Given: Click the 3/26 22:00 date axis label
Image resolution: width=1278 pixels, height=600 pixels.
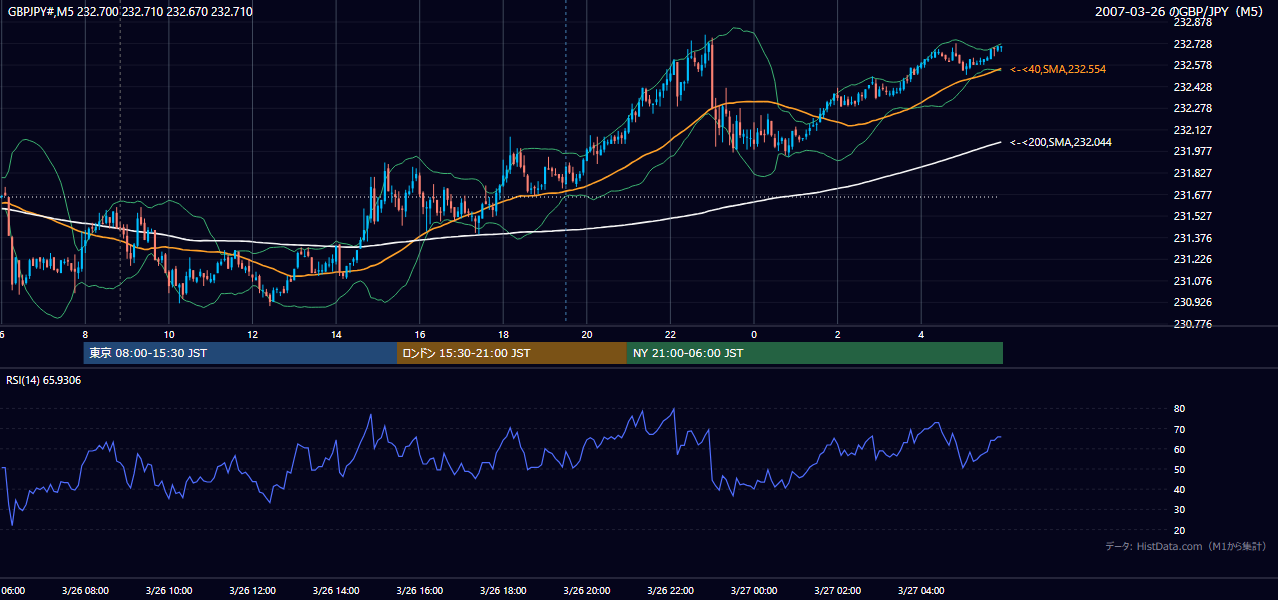Looking at the screenshot, I should pos(669,590).
